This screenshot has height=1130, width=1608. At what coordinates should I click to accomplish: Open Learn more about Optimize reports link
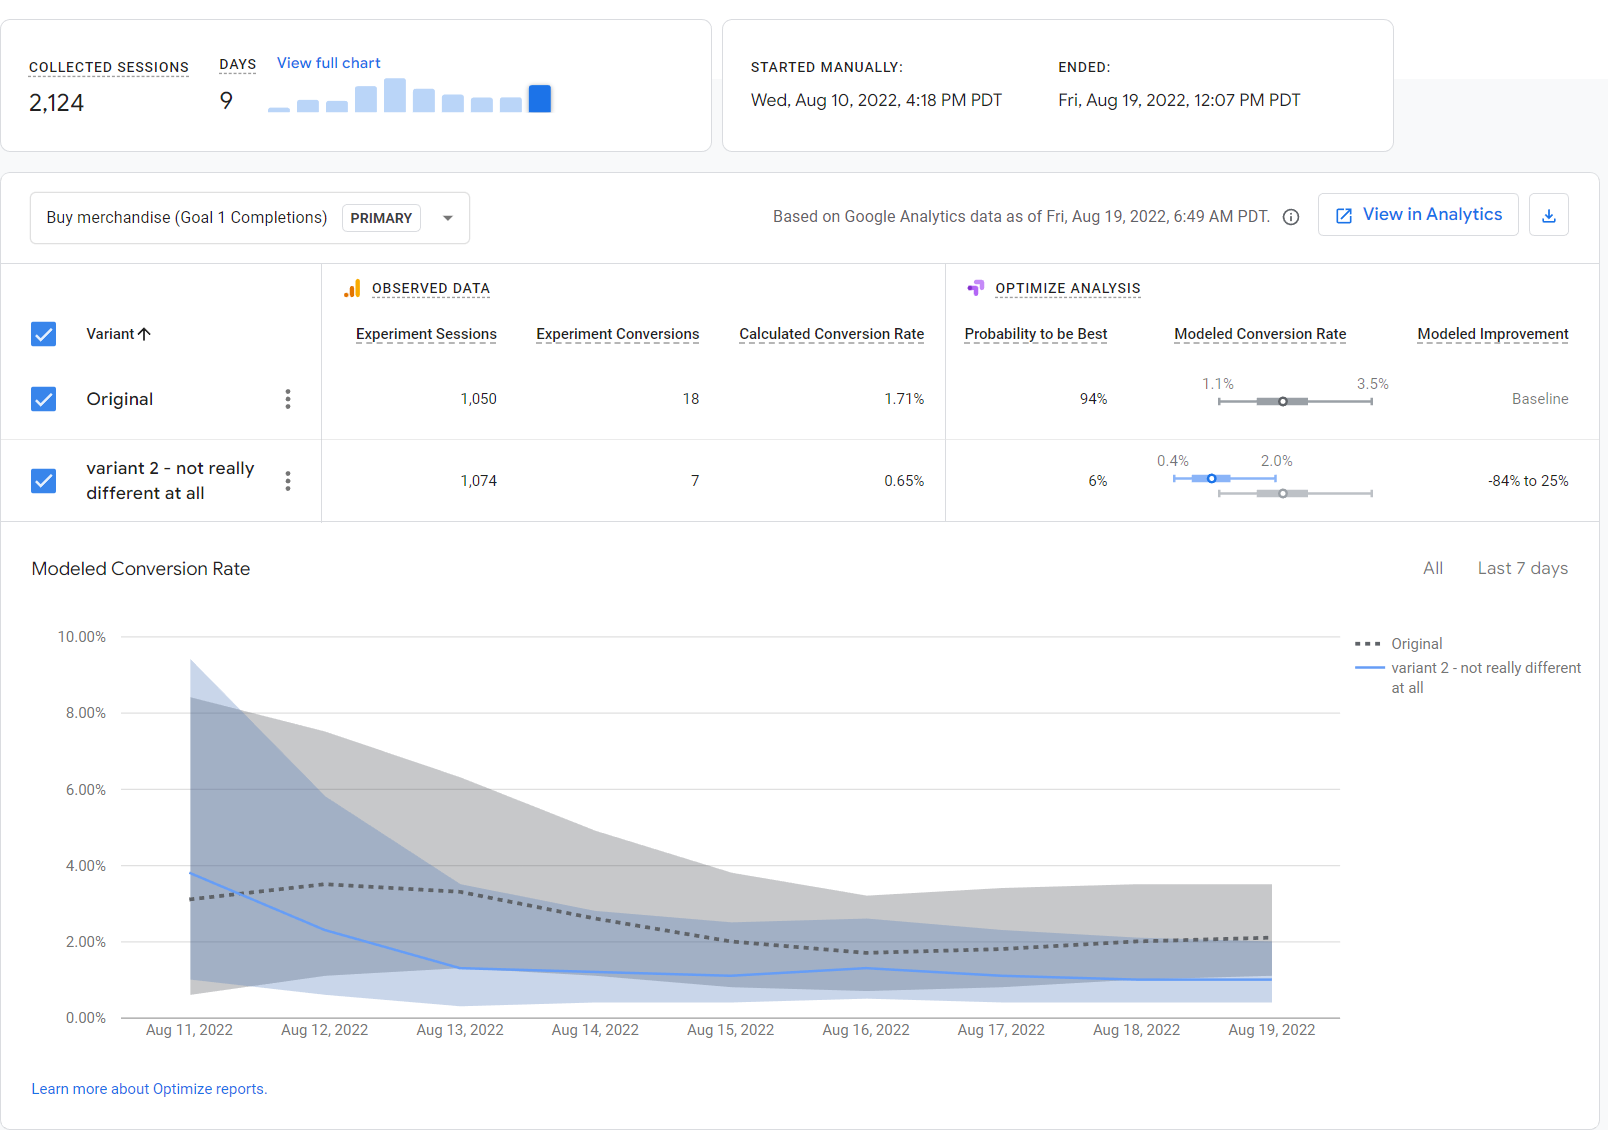point(149,1089)
